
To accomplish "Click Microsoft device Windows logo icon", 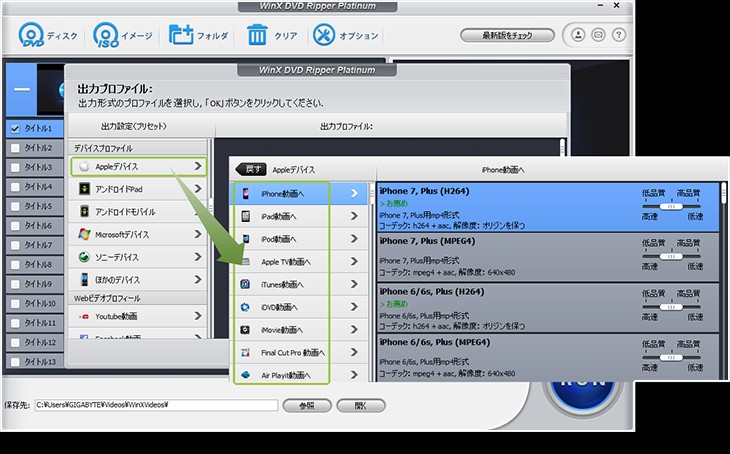I will coord(84,234).
